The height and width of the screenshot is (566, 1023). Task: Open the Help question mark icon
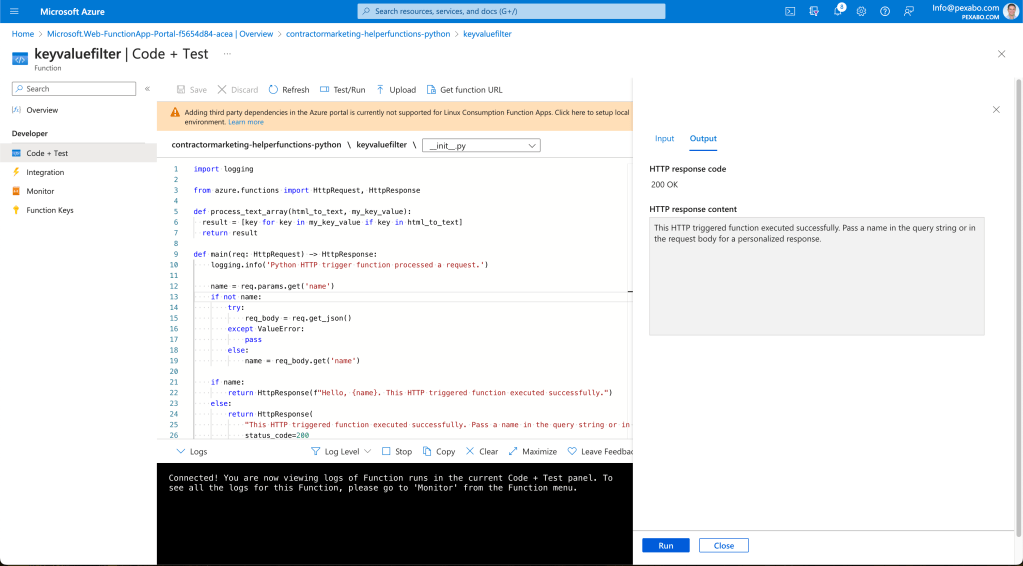[x=885, y=12]
